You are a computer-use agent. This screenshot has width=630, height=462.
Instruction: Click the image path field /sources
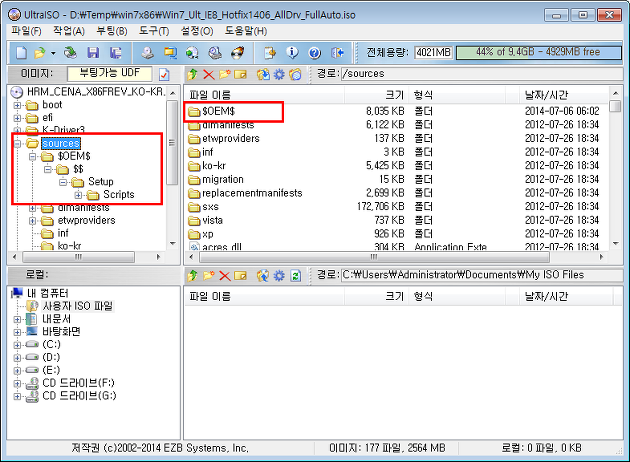[x=481, y=74]
